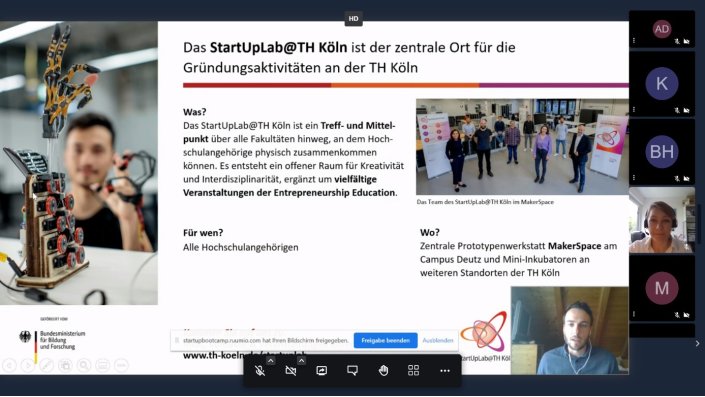Toggle subtitles in the slide controls
705x397 pixels.
(x=102, y=365)
